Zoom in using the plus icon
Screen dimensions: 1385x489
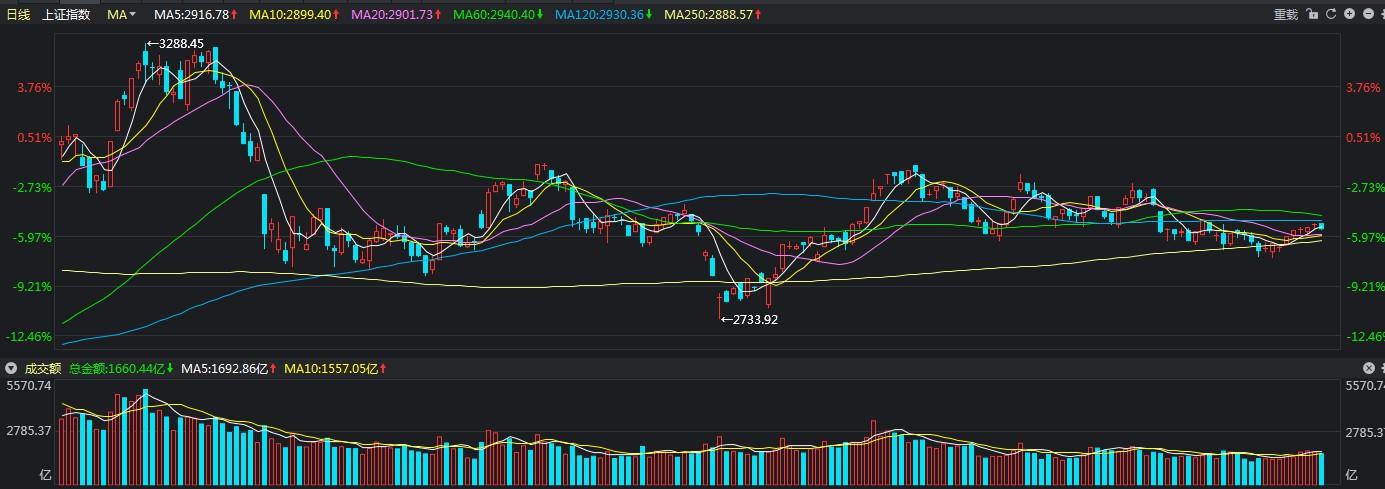1350,14
